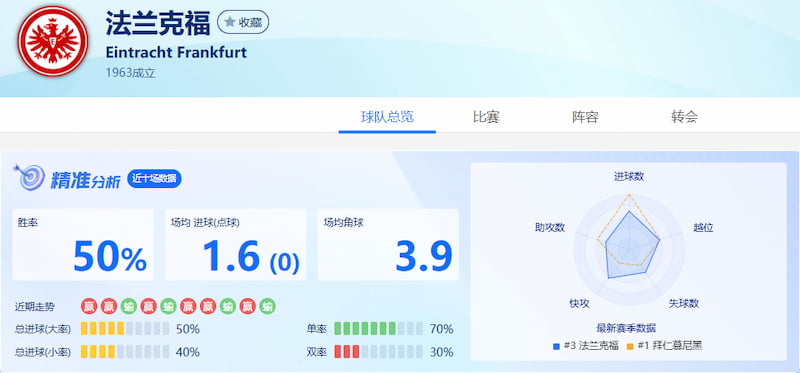This screenshot has height=373, width=800.
Task: Click the 单率 green progress bar
Action: [378, 329]
